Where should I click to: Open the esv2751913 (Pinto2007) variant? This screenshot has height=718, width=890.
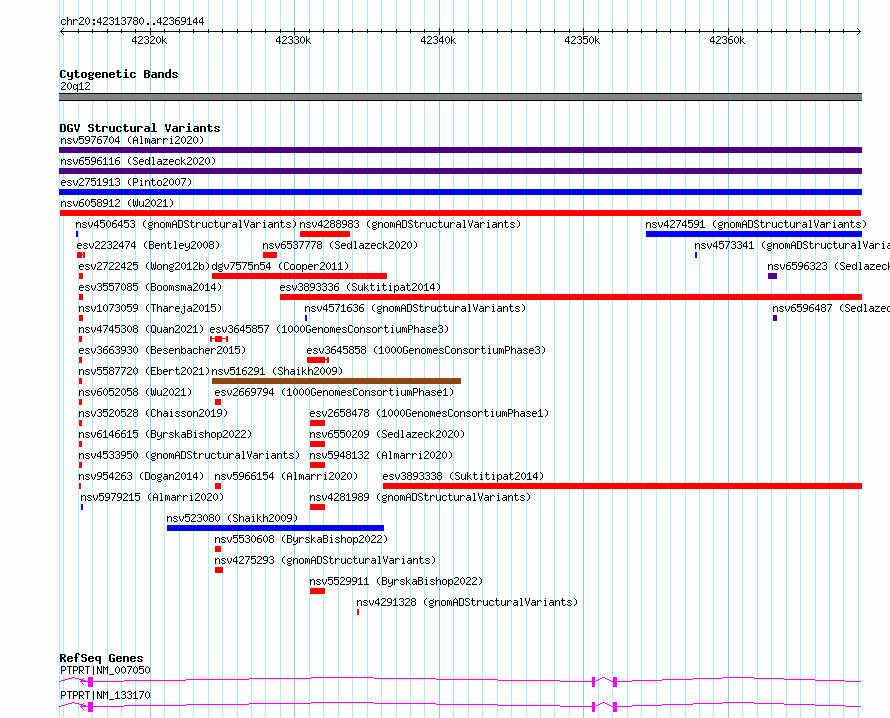[460, 192]
